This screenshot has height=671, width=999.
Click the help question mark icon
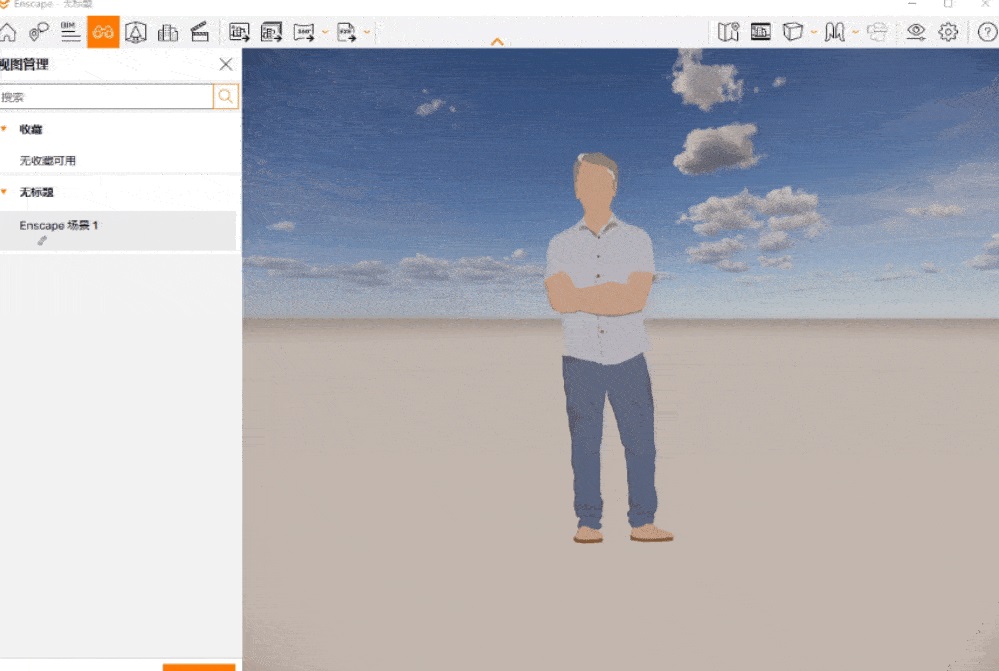[x=987, y=32]
